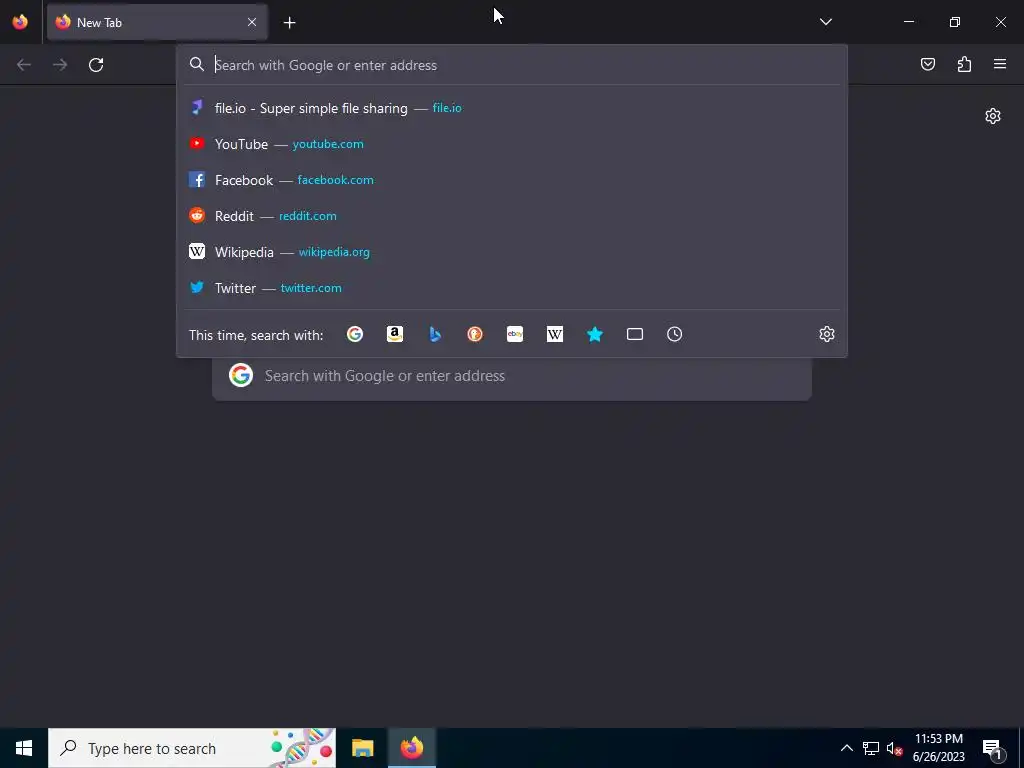Focus the address bar input field
1024x768 pixels.
pos(511,65)
